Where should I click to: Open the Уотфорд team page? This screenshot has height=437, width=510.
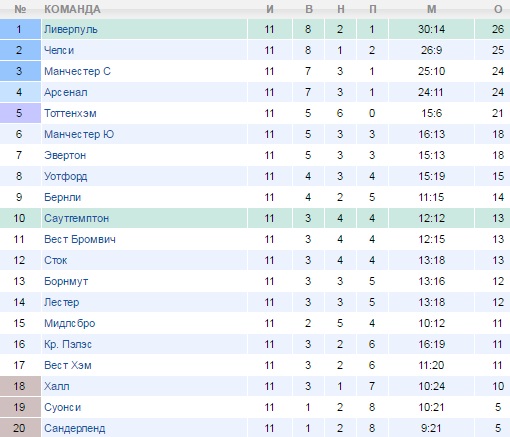66,176
